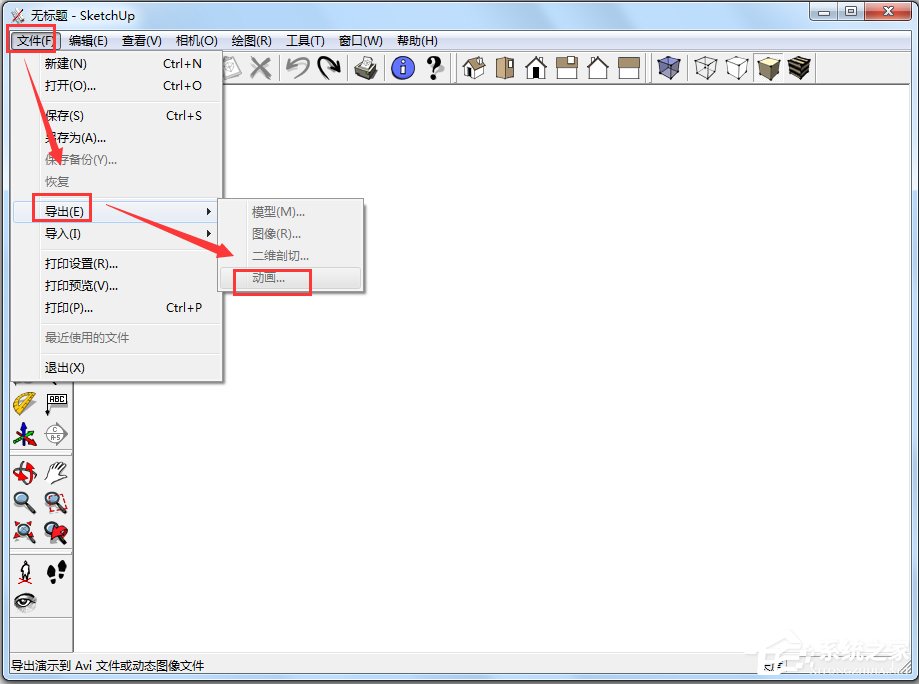Click the question mark Help icon
This screenshot has height=684, width=919.
point(434,68)
